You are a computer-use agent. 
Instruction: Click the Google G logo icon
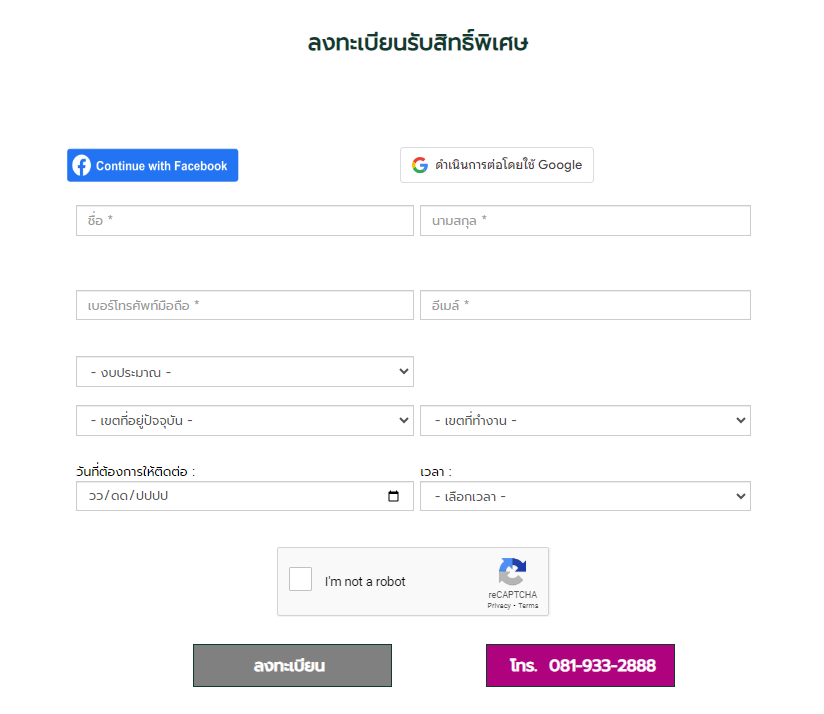pos(419,165)
